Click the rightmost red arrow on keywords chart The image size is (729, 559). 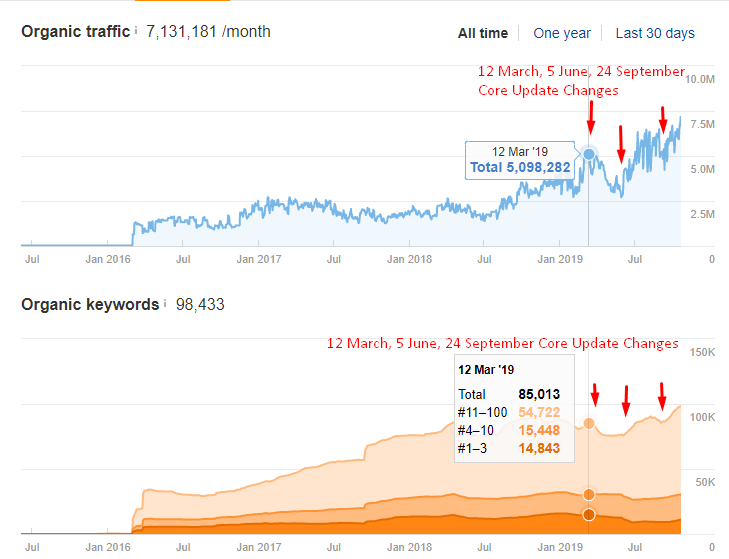tap(661, 397)
